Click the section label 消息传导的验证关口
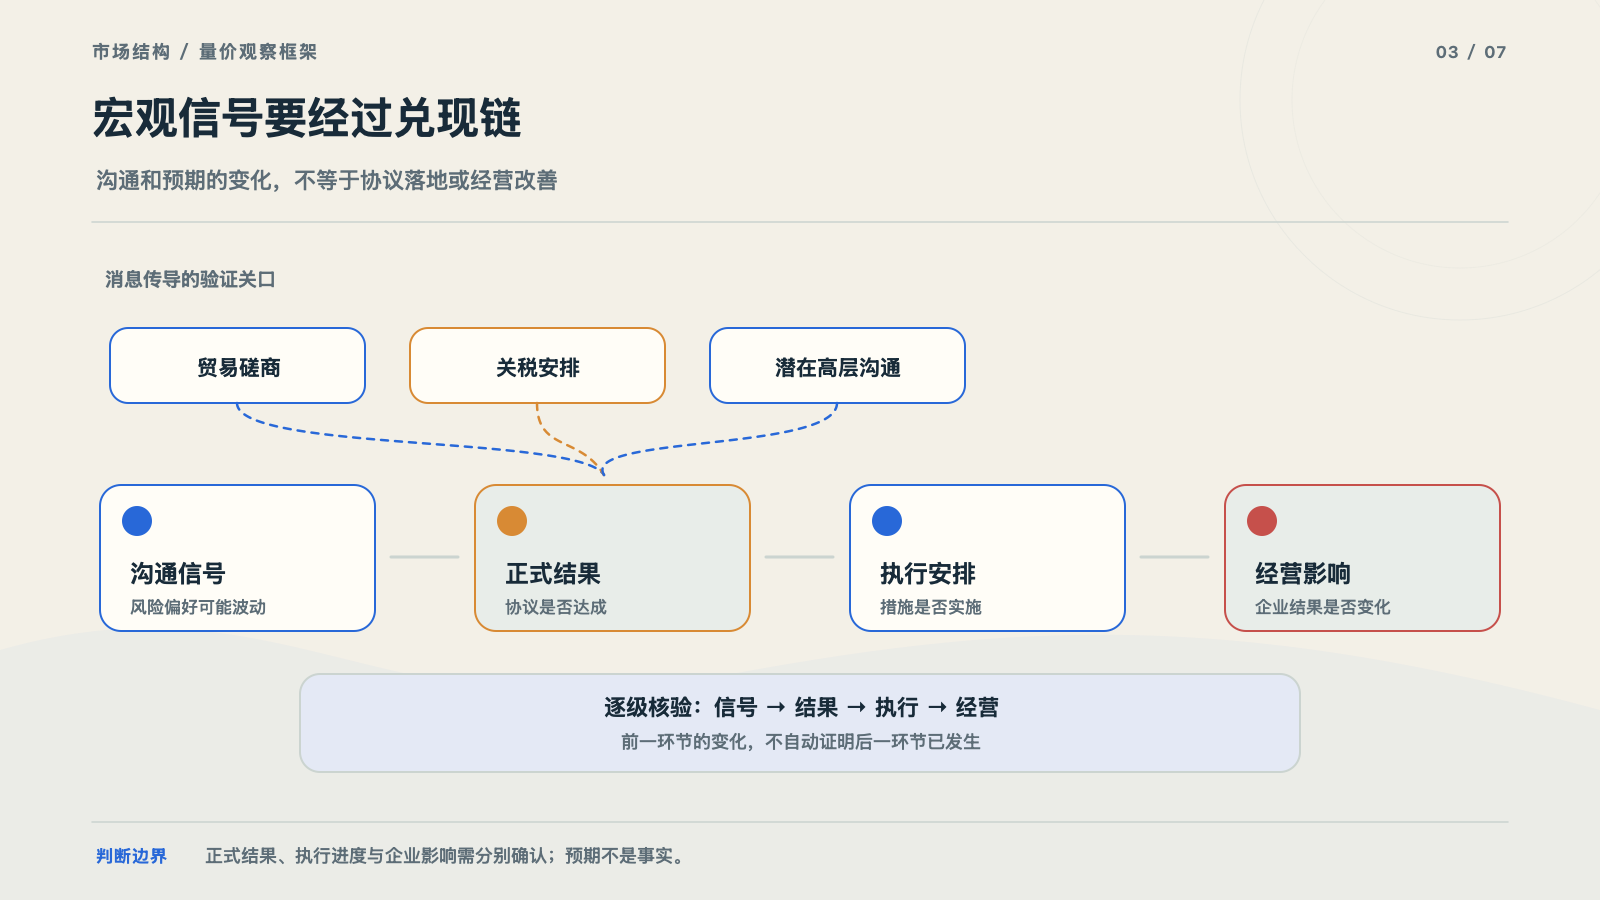Image resolution: width=1600 pixels, height=900 pixels. coord(190,279)
